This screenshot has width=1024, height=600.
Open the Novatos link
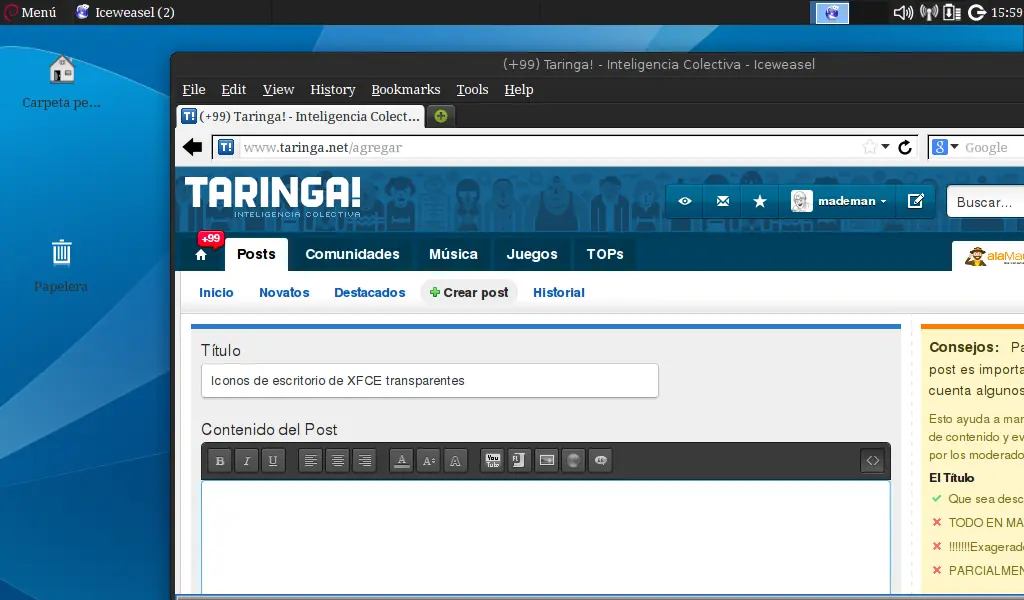pyautogui.click(x=284, y=292)
